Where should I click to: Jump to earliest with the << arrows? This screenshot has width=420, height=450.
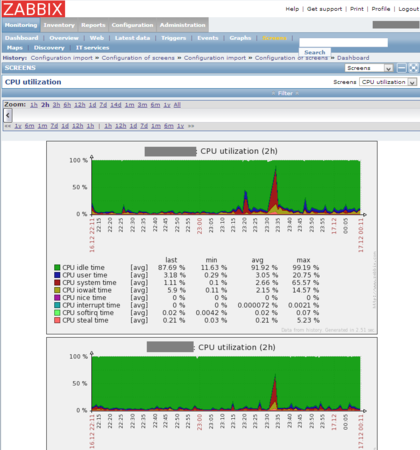pos(7,126)
